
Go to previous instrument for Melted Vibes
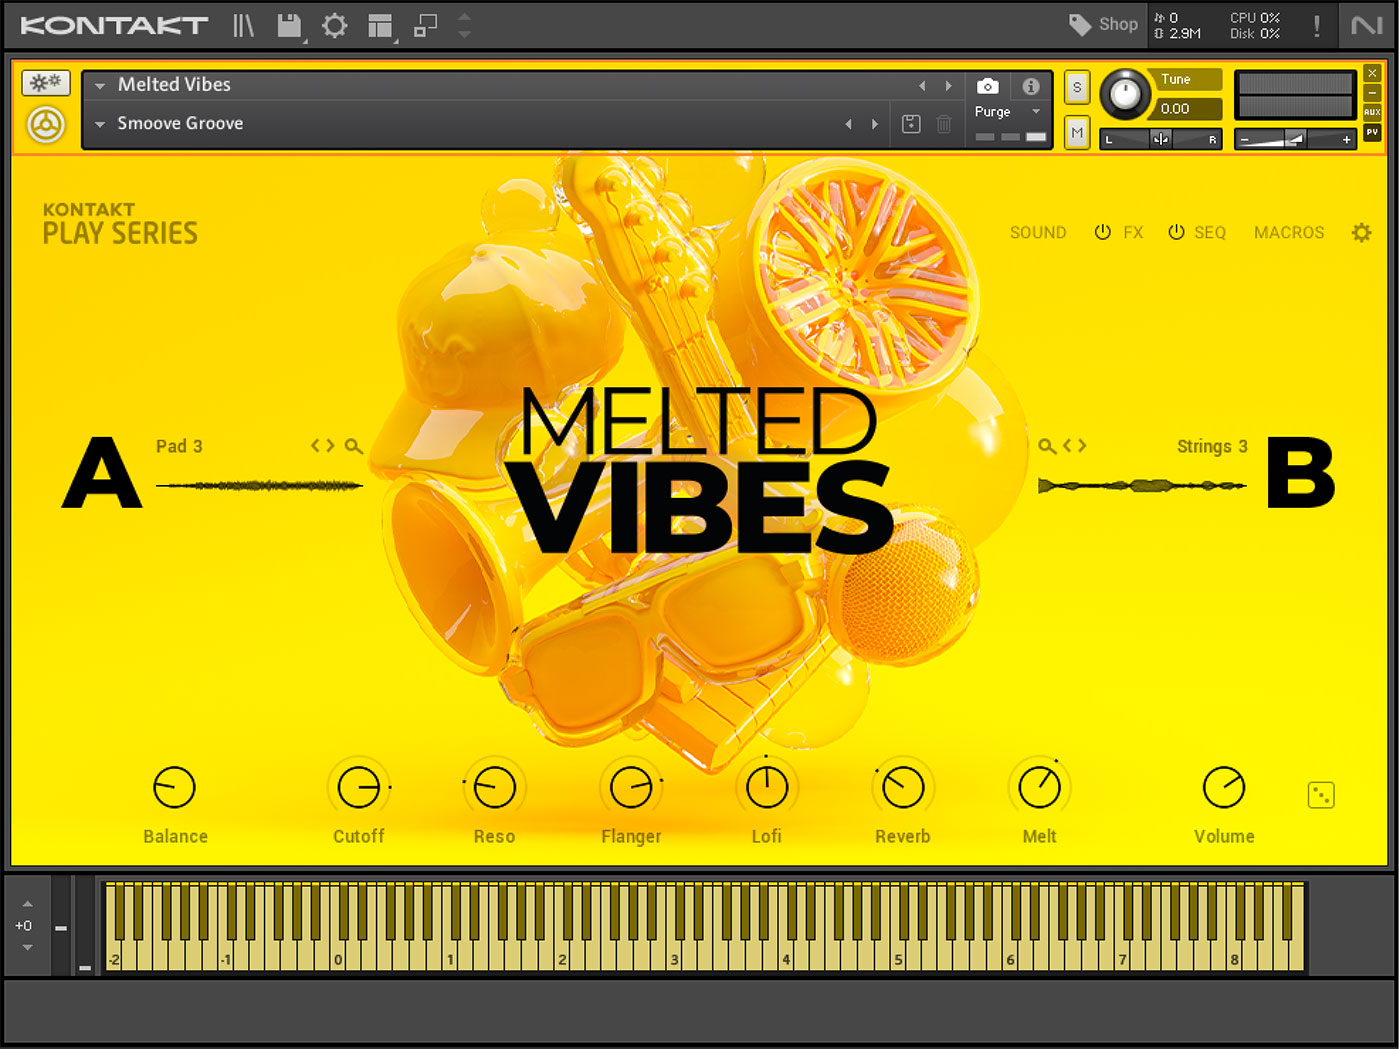(922, 86)
